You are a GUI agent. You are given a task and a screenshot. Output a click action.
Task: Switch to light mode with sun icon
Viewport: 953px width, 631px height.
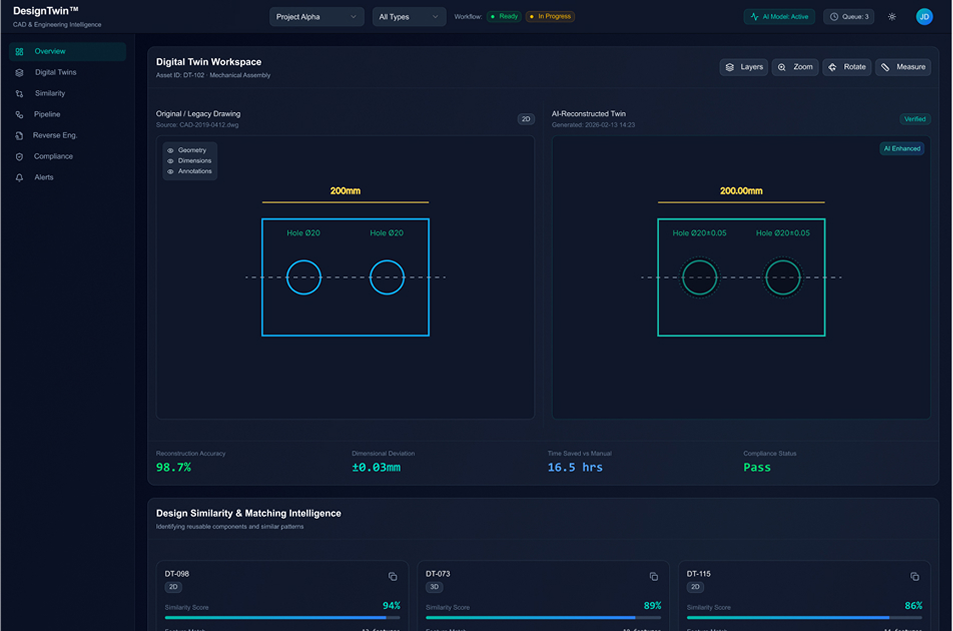tap(891, 16)
